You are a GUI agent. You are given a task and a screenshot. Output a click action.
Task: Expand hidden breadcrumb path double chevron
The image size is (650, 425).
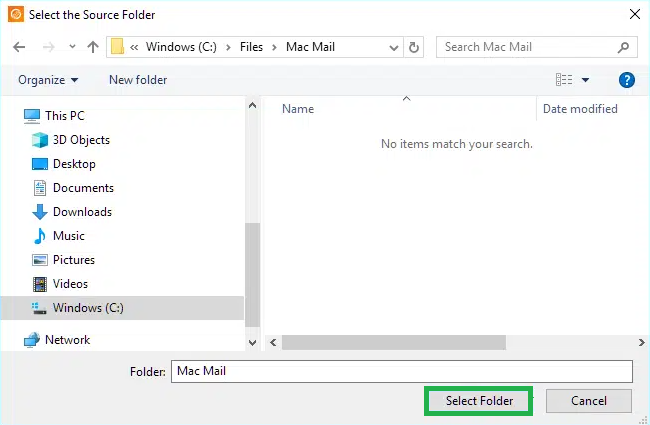click(x=134, y=47)
